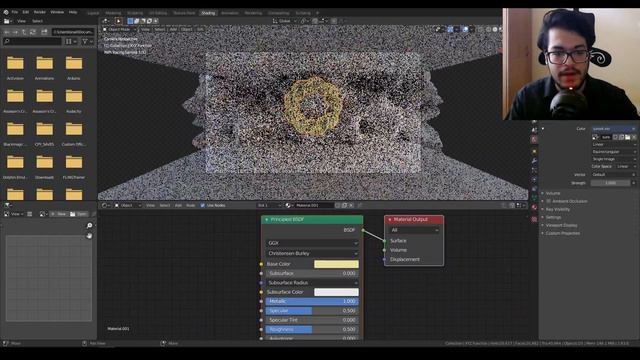The height and width of the screenshot is (360, 640).
Task: Open the Edit menu
Action: tap(26, 12)
